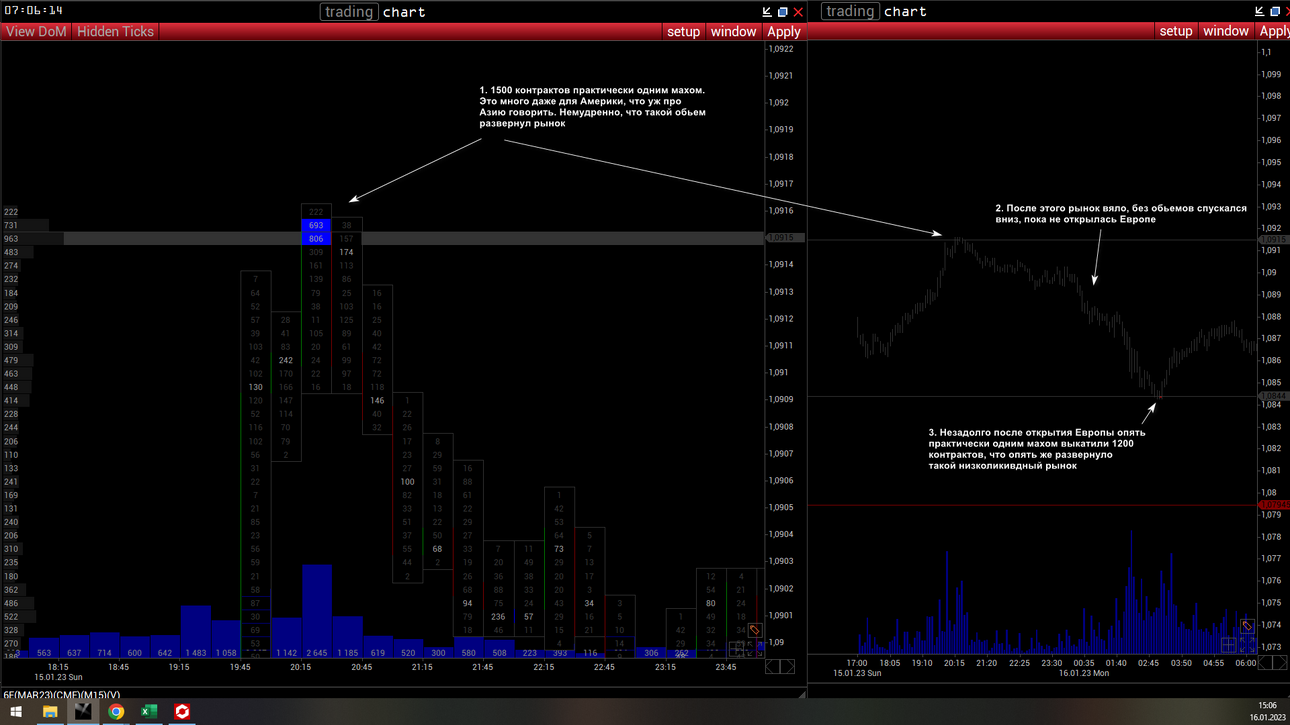Open Windows Start menu
Screen dimensions: 1290x725
point(17,712)
